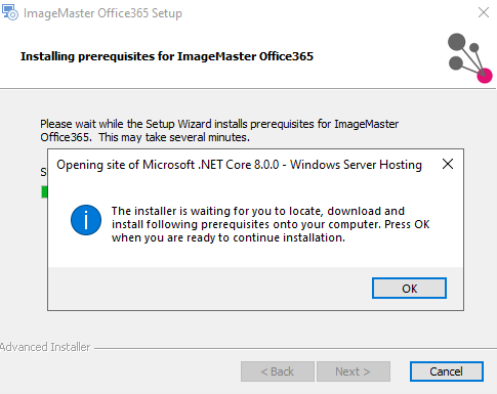Viewport: 497px width, 394px height.
Task: Click the partially hidden status label
Action: [x=44, y=172]
